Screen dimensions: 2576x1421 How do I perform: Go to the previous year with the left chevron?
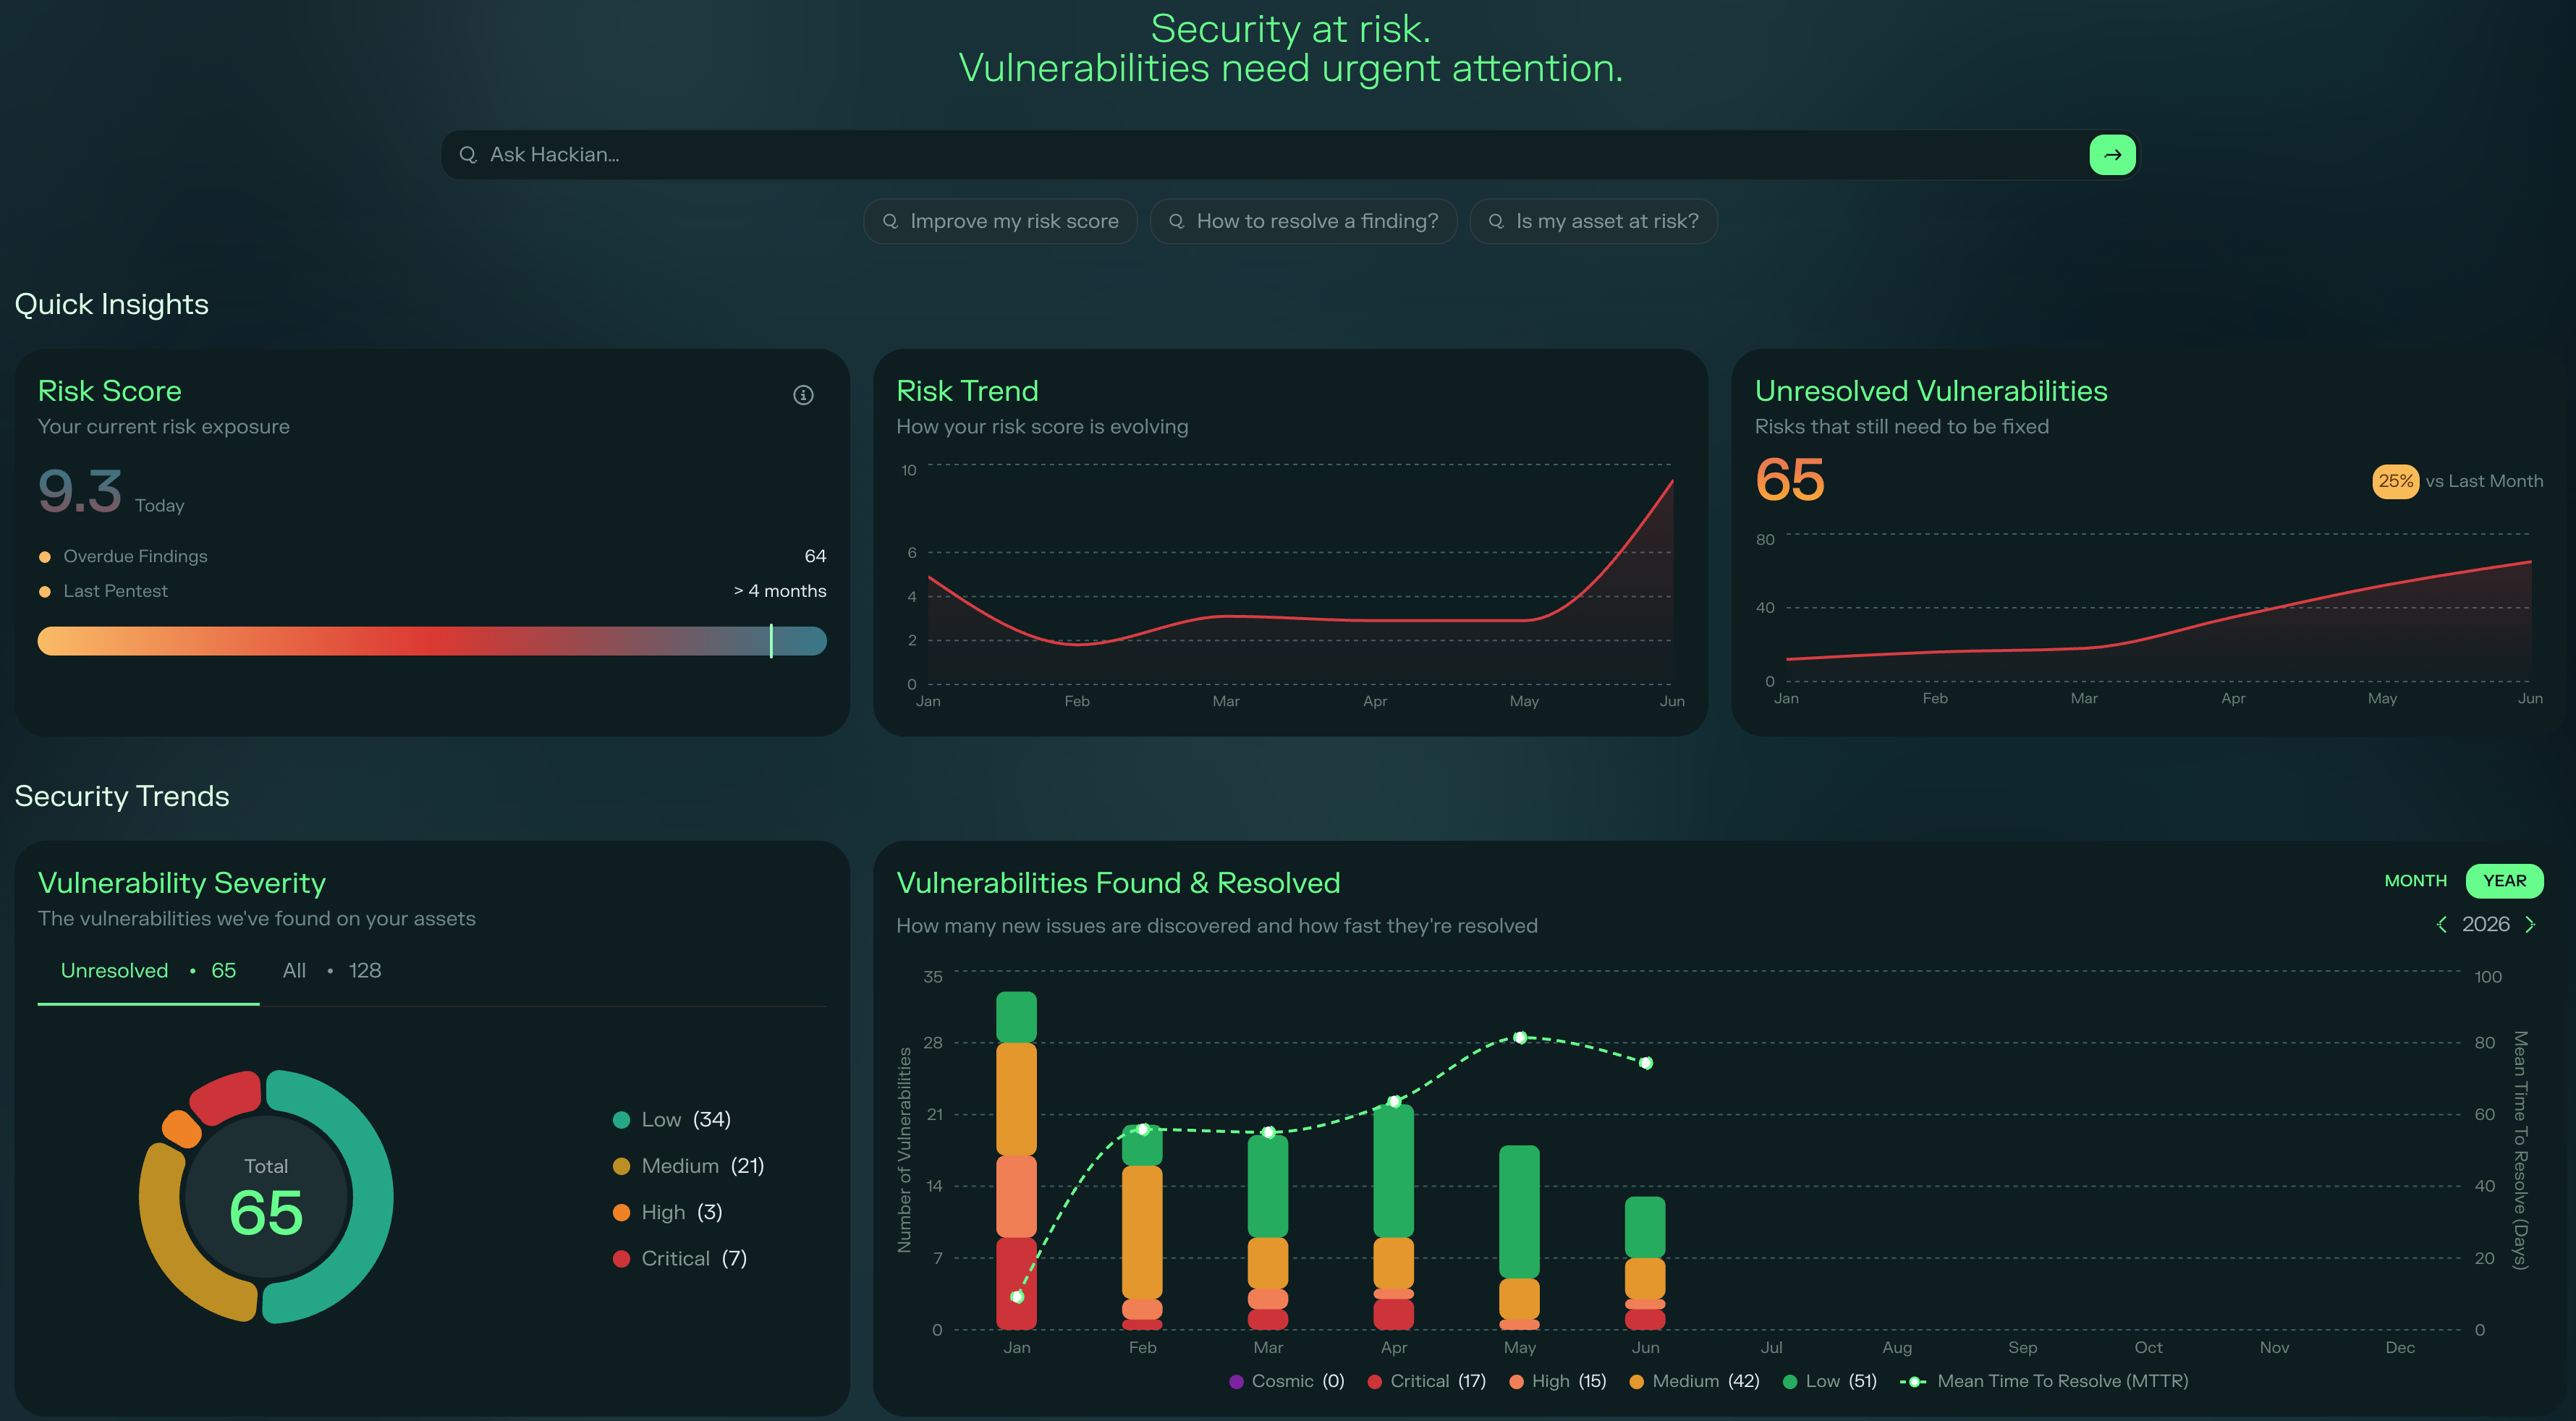coord(2442,924)
